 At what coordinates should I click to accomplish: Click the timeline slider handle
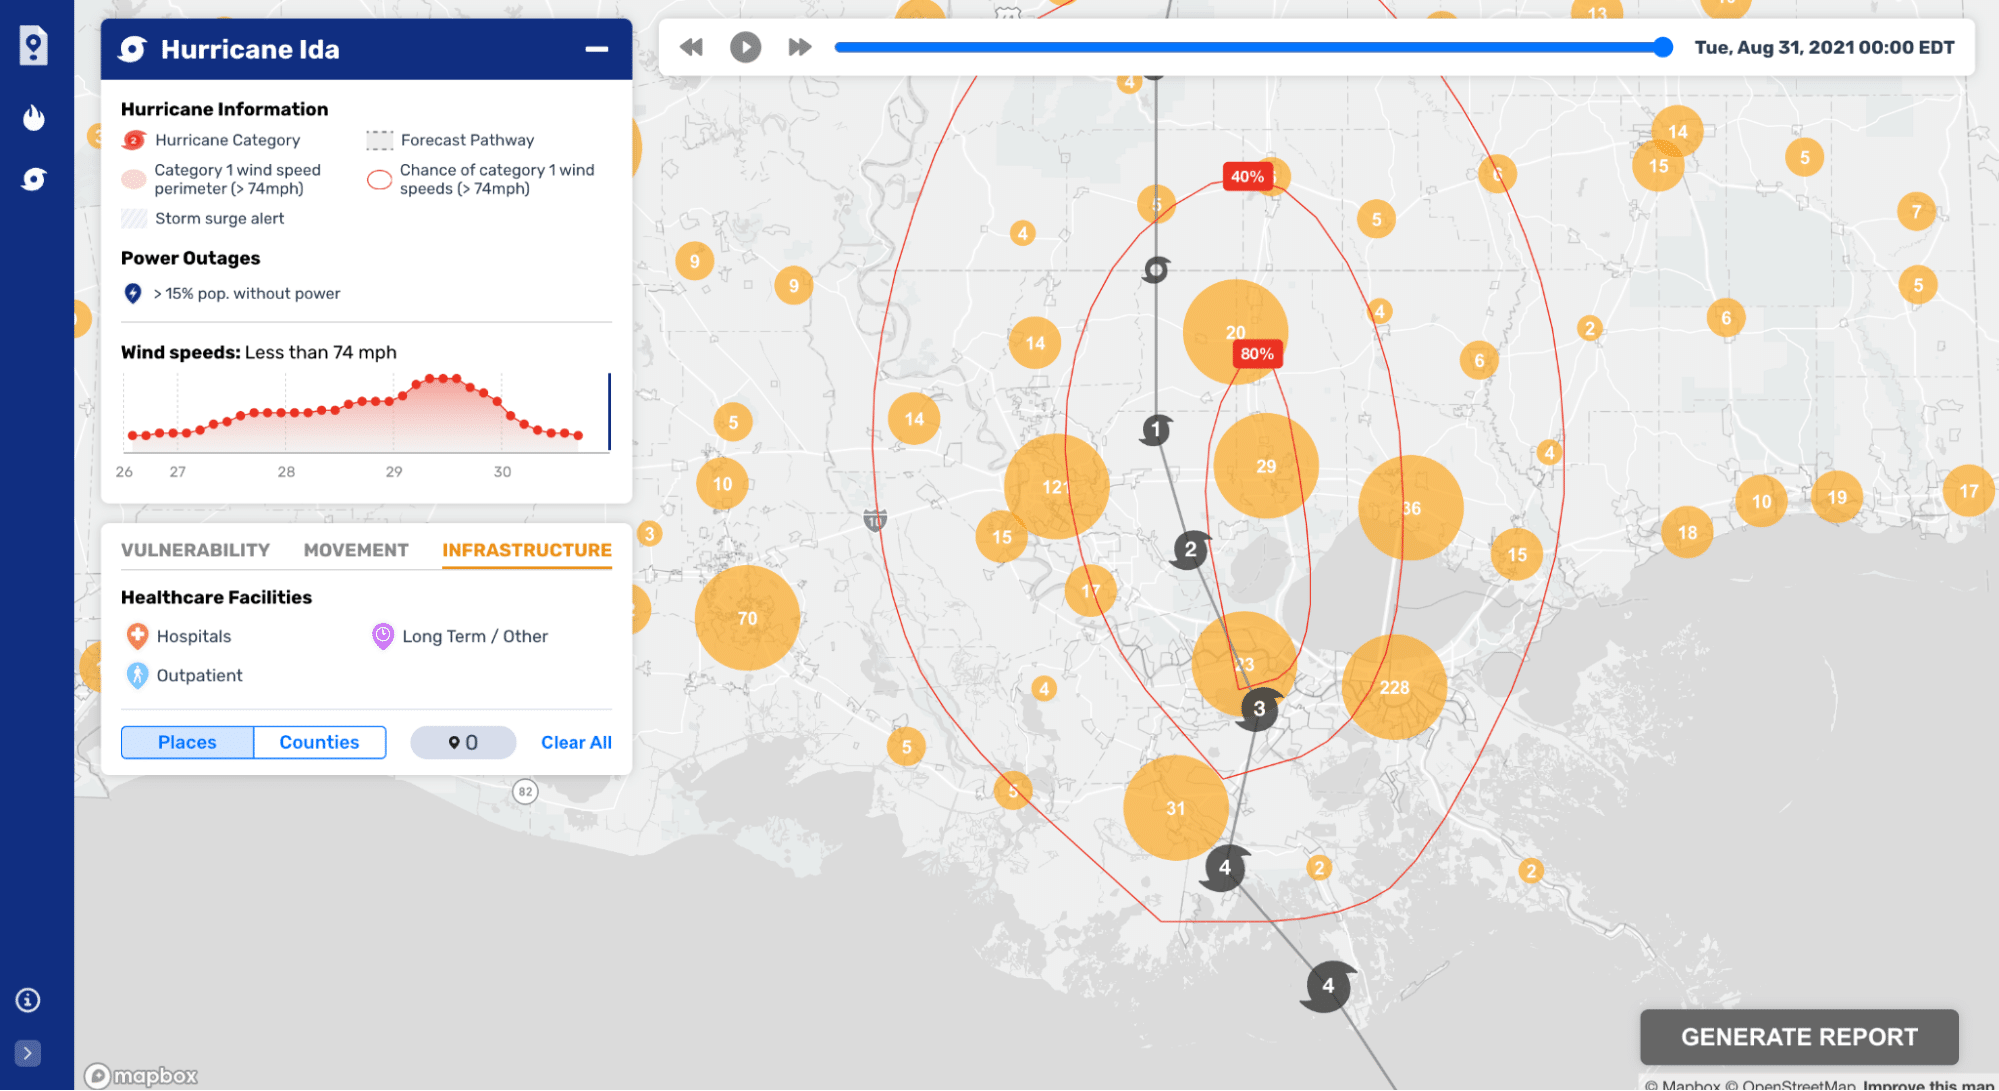pyautogui.click(x=1663, y=46)
